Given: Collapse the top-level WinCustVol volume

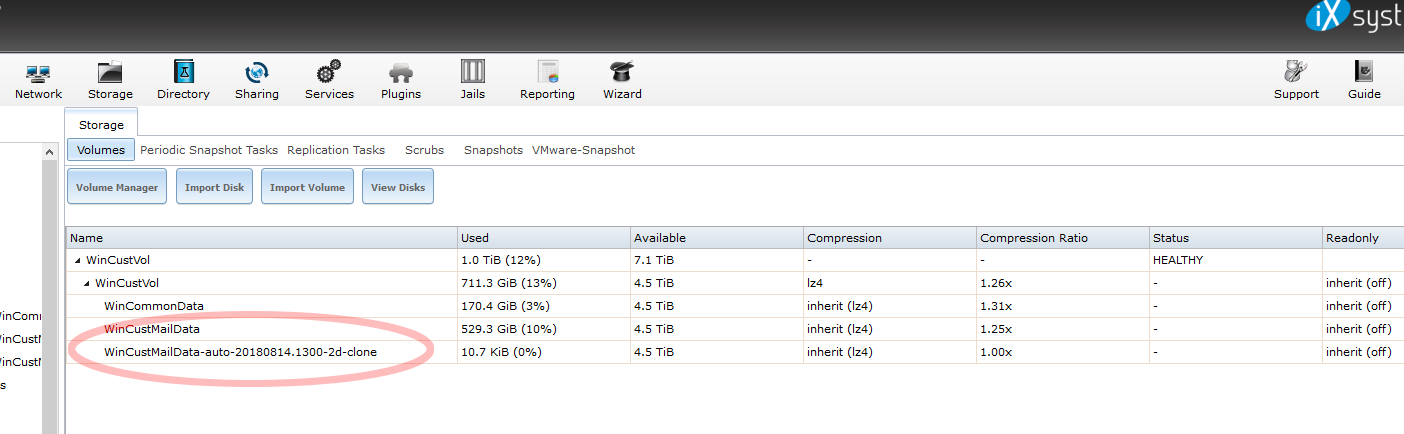Looking at the screenshot, I should (78, 260).
